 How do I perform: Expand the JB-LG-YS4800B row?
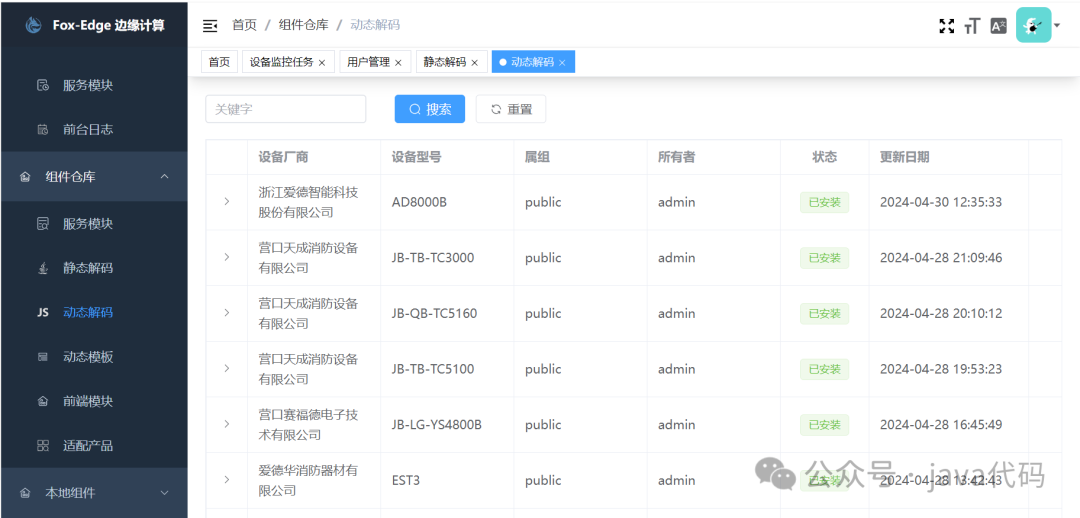tap(227, 424)
